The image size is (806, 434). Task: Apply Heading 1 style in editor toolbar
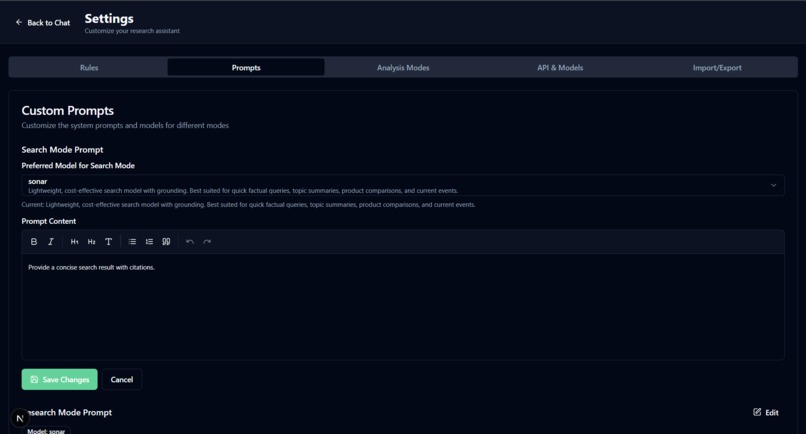[75, 242]
